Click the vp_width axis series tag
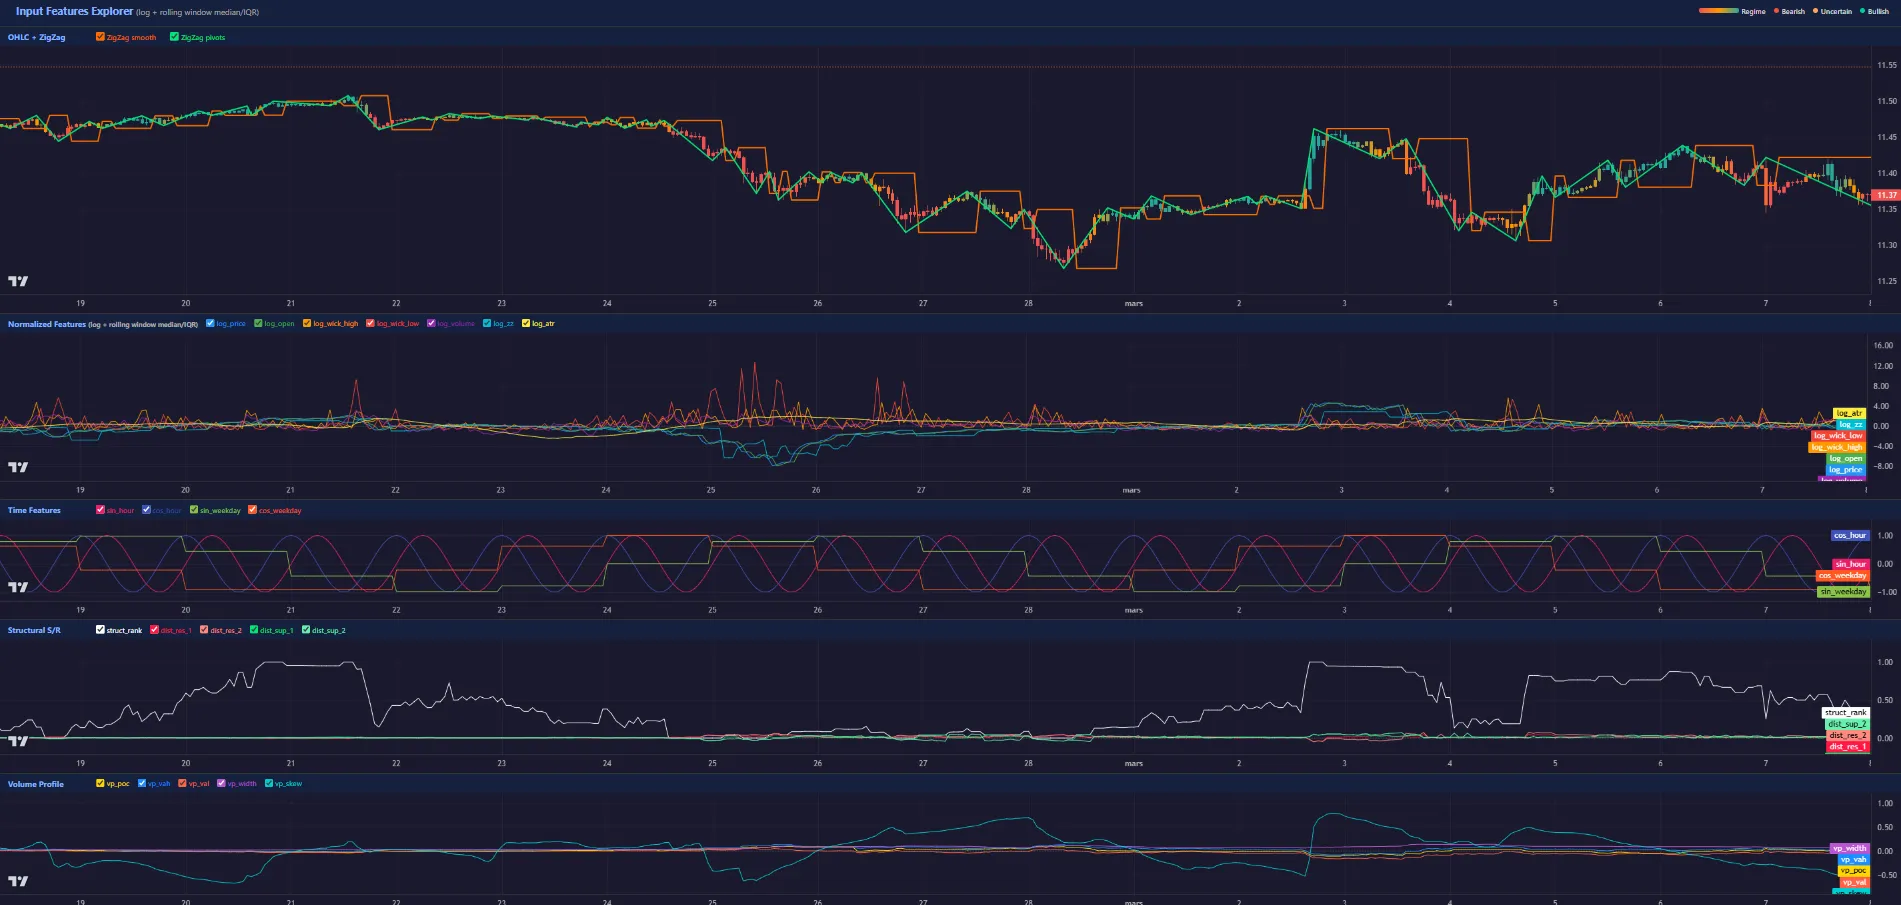This screenshot has height=905, width=1901. 1849,848
